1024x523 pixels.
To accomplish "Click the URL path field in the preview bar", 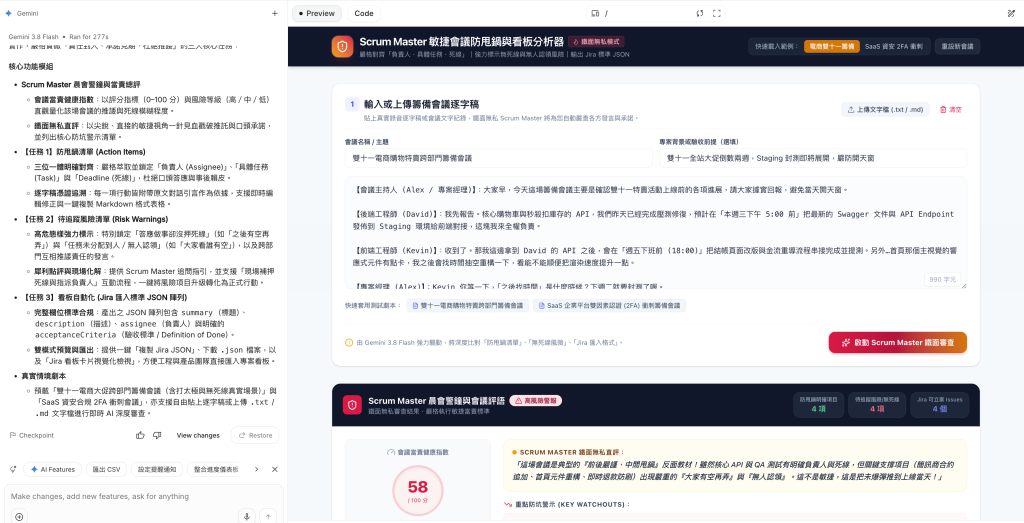I will [647, 13].
